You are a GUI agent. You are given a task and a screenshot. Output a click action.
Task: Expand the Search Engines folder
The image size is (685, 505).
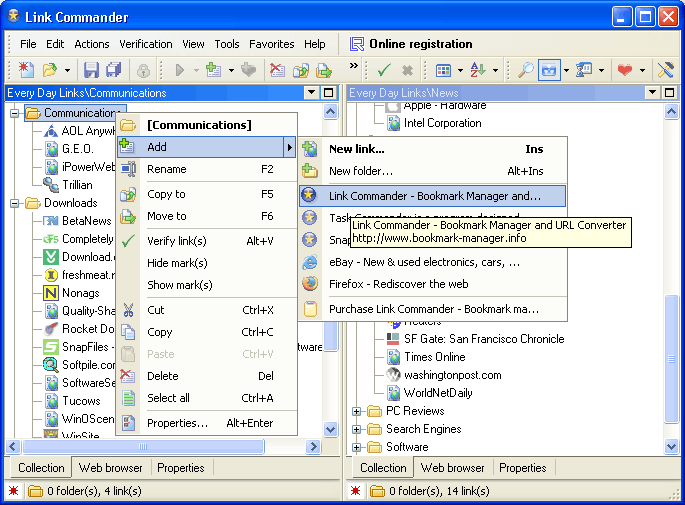click(x=357, y=429)
